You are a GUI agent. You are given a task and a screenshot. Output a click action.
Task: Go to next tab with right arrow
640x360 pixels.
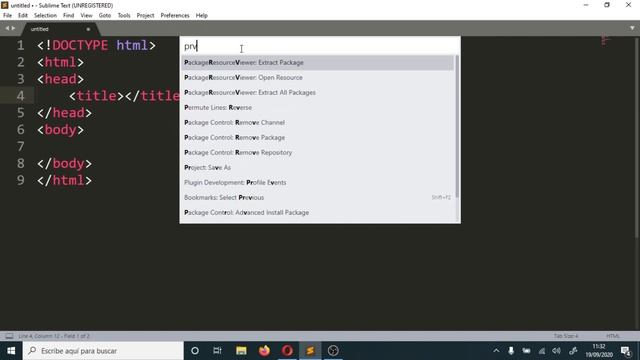[13, 28]
